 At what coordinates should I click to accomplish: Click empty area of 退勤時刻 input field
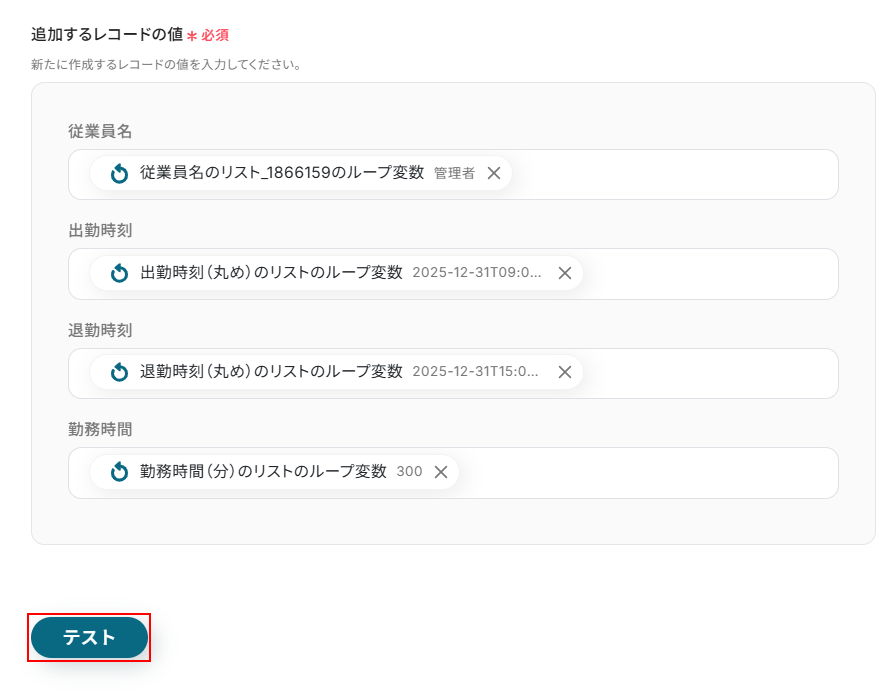pos(708,373)
